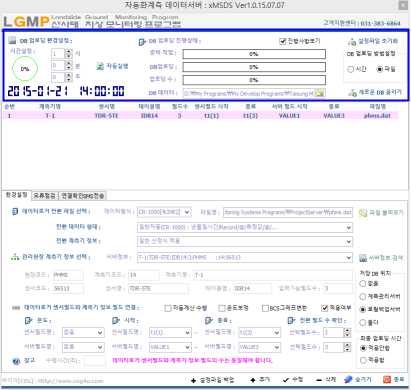Apply changes with the 수정 checkmark button
The width and height of the screenshot is (411, 390).
(x=293, y=380)
